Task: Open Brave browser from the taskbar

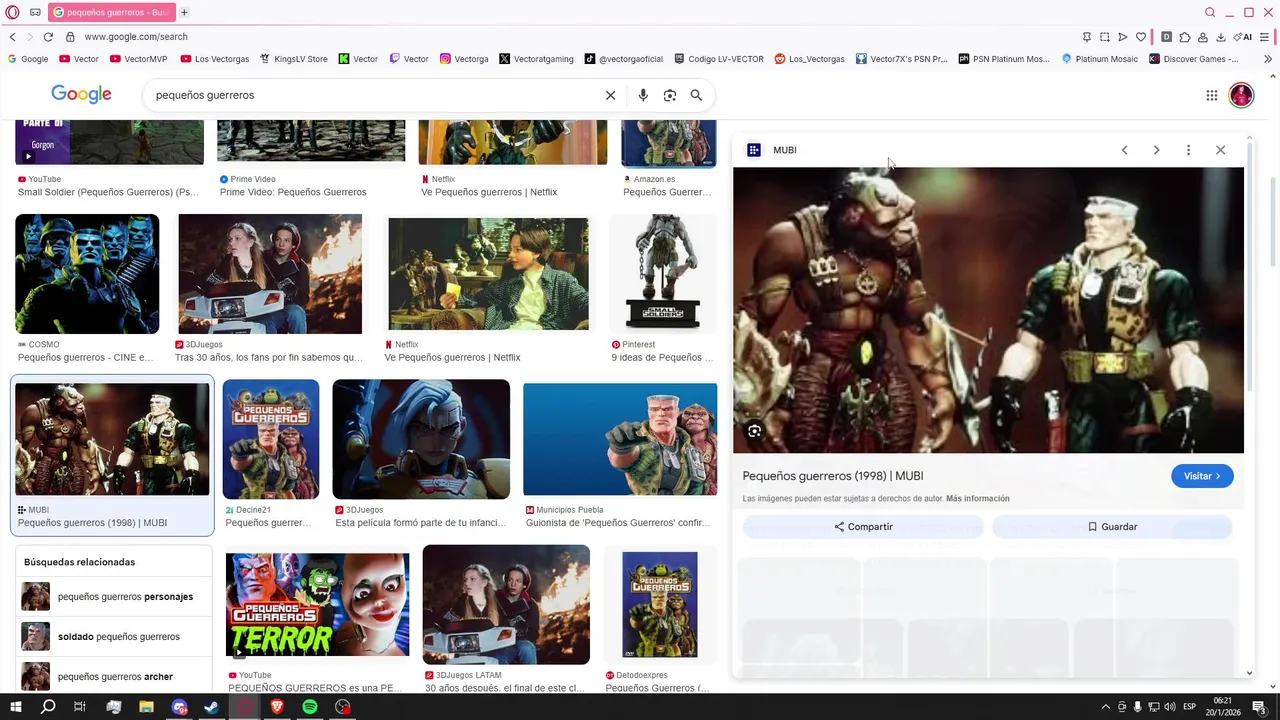Action: [277, 707]
